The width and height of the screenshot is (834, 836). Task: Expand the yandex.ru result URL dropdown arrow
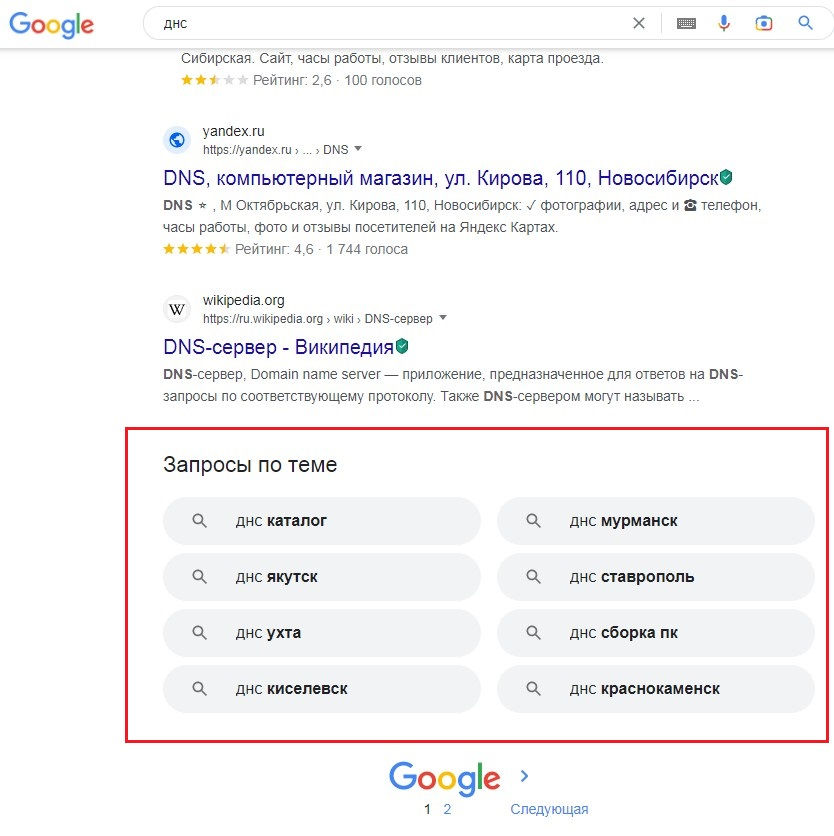tap(358, 149)
